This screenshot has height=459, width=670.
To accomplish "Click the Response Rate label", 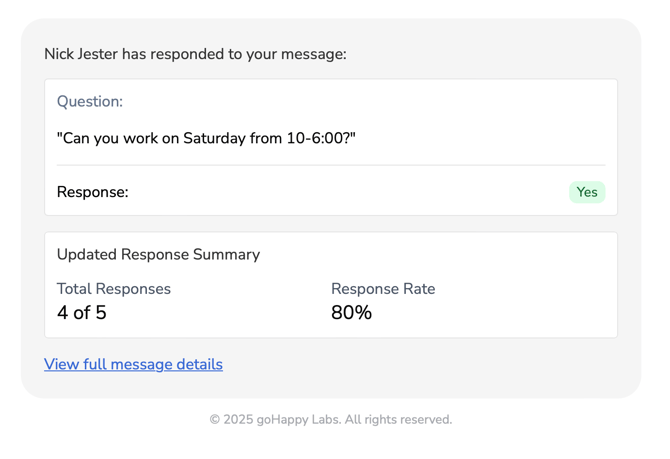I will coord(383,289).
